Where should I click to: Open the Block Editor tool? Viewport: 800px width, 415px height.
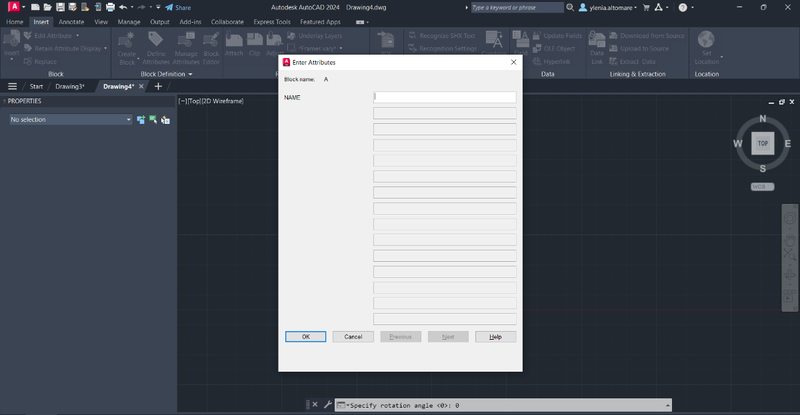click(211, 43)
